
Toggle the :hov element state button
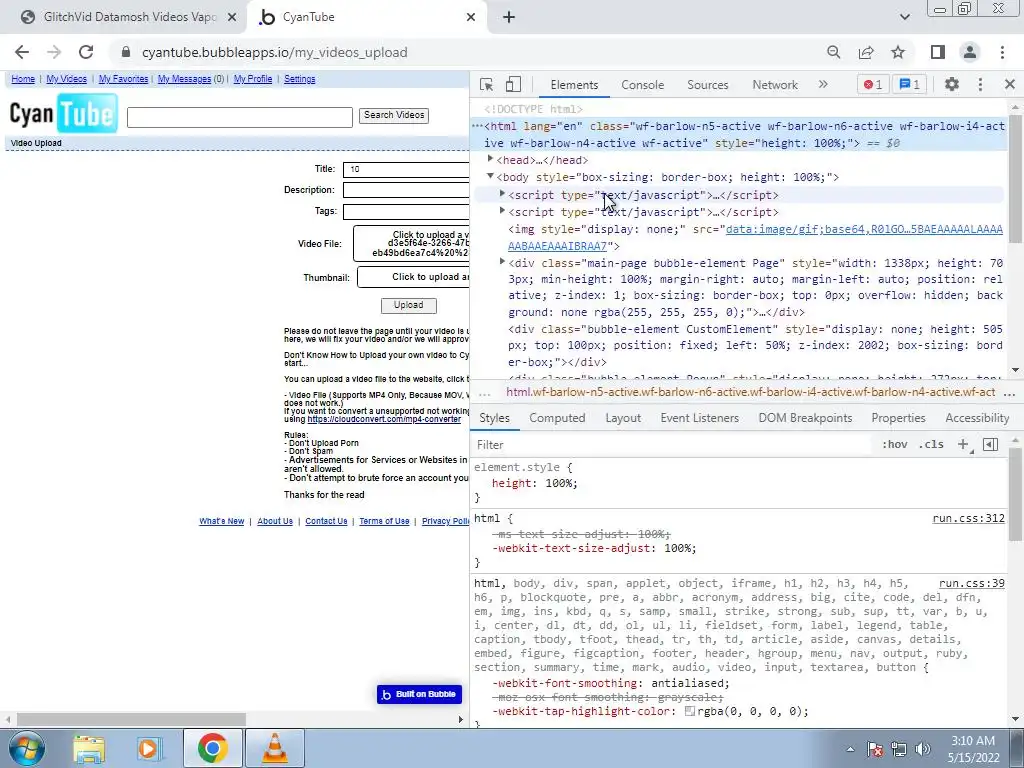coord(894,445)
